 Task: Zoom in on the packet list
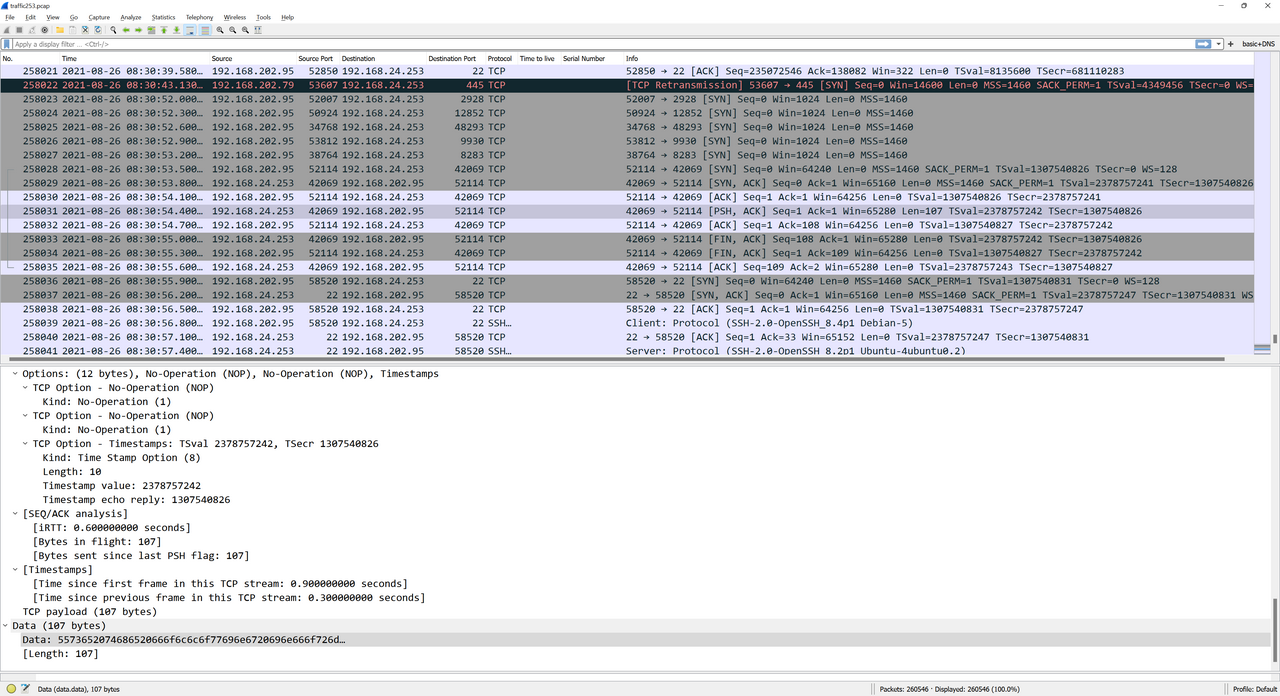(220, 29)
